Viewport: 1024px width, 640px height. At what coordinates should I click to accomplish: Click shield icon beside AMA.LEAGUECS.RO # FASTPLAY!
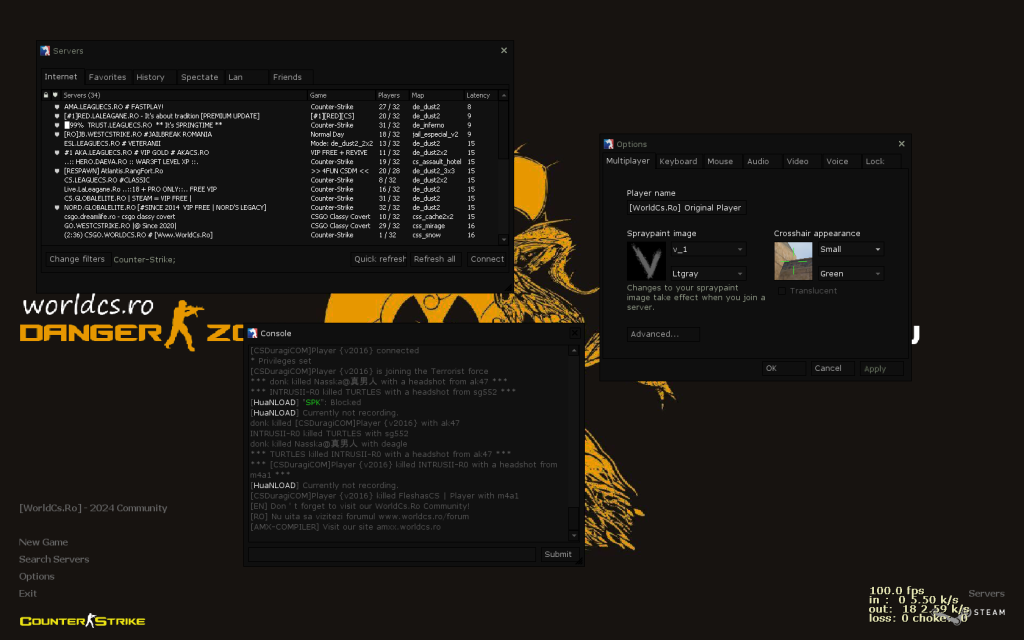57,106
